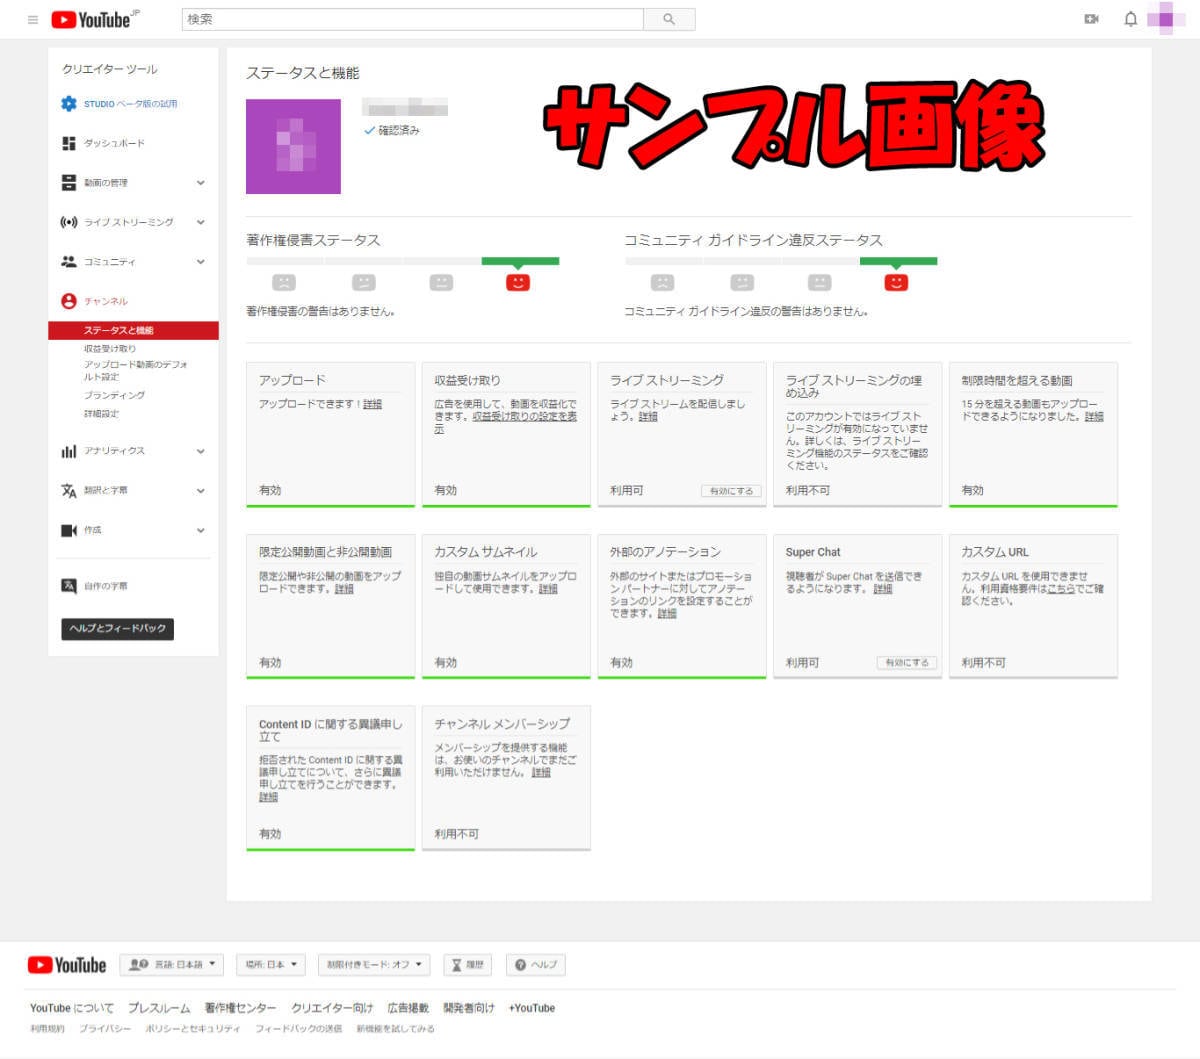
Task: Open the account avatar menu
Action: [1166, 19]
